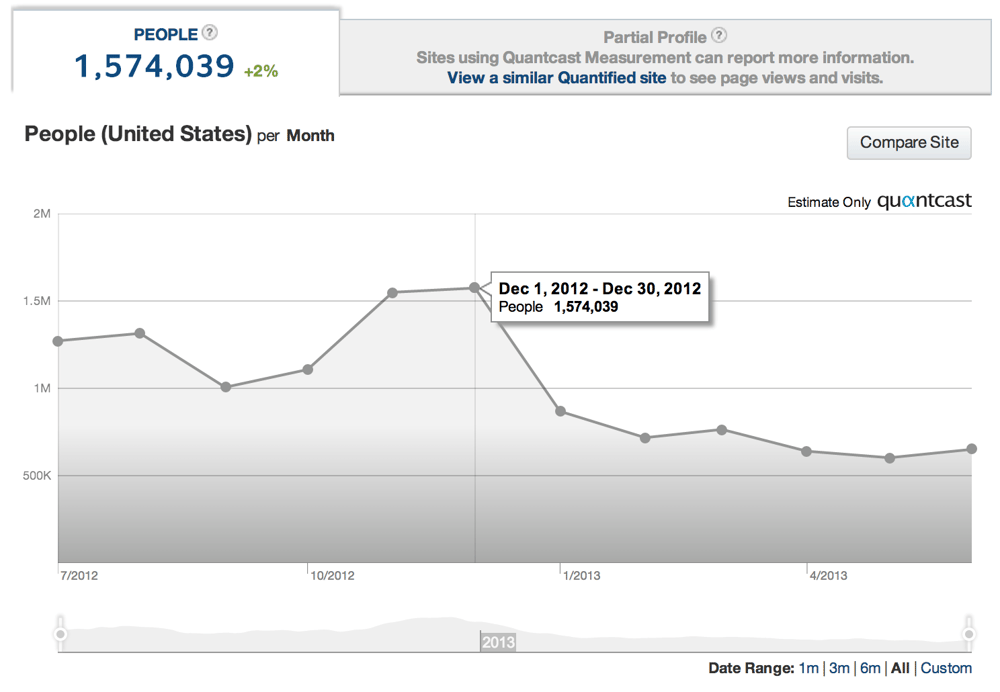Click the last data point at the chart's right edge
The height and width of the screenshot is (692, 1000).
[x=971, y=449]
